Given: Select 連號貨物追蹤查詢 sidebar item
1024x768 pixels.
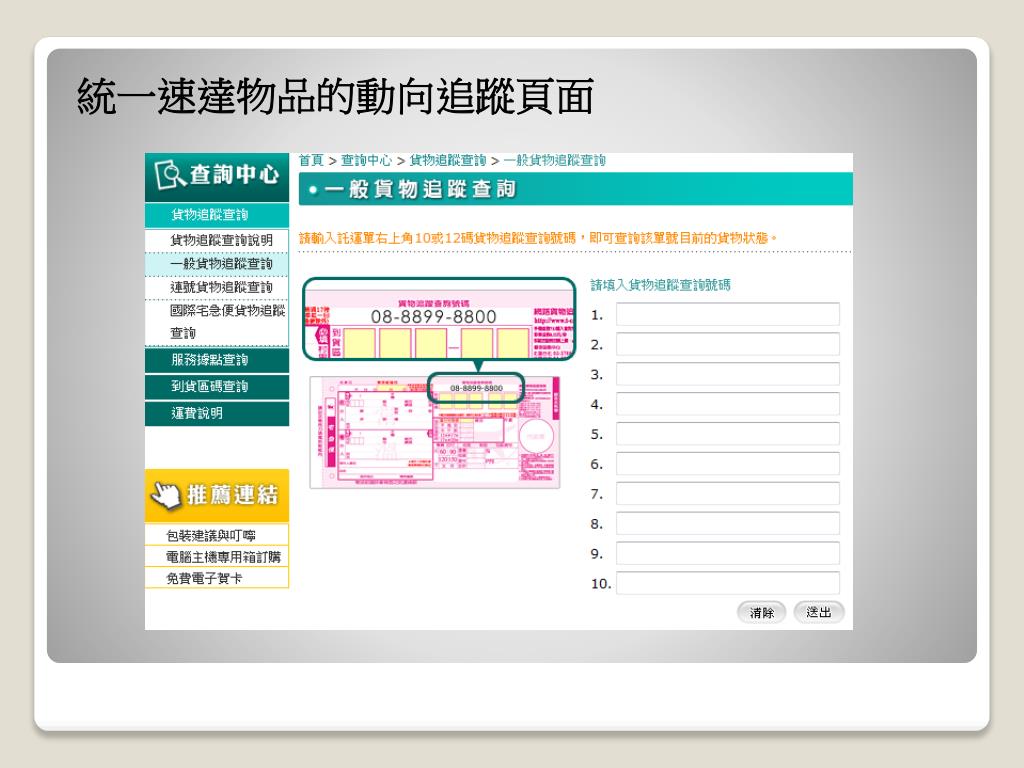Looking at the screenshot, I should pyautogui.click(x=217, y=287).
